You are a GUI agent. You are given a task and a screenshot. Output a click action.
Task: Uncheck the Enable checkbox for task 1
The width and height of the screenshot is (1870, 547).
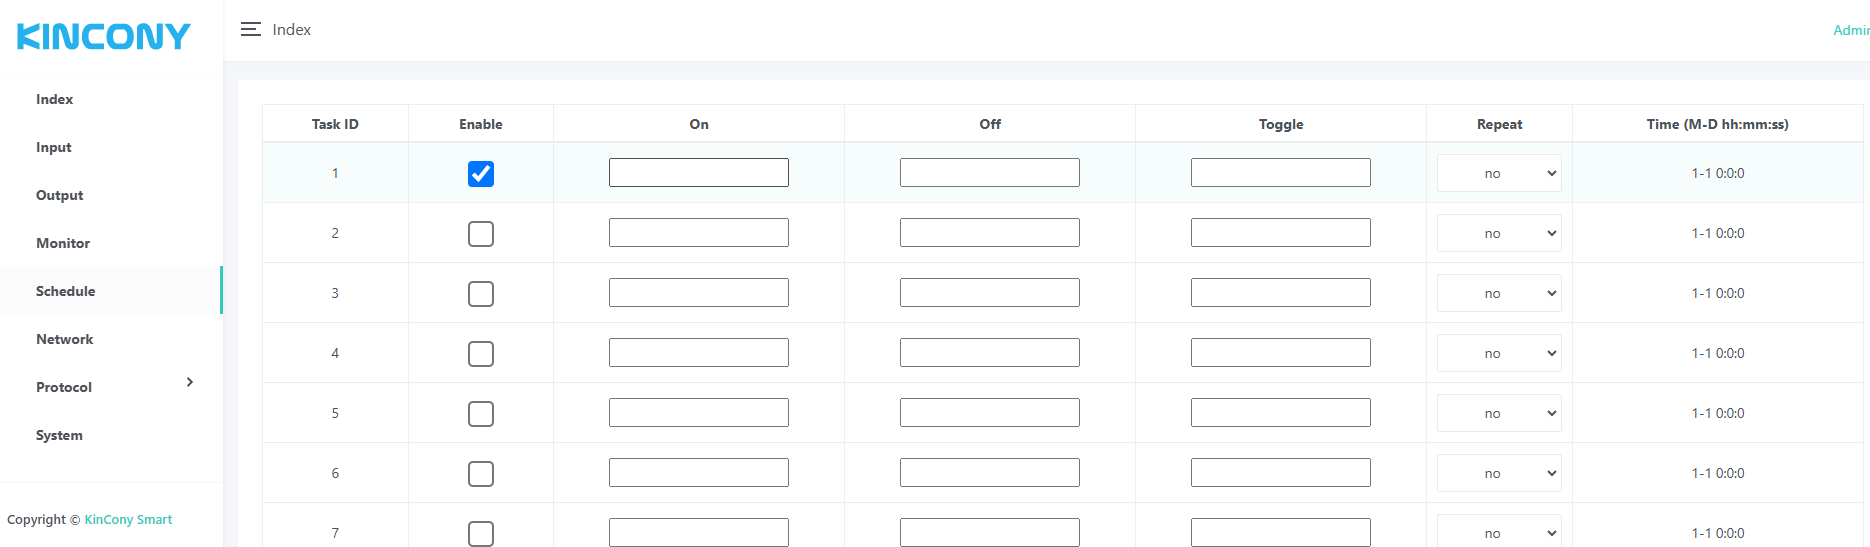[481, 174]
